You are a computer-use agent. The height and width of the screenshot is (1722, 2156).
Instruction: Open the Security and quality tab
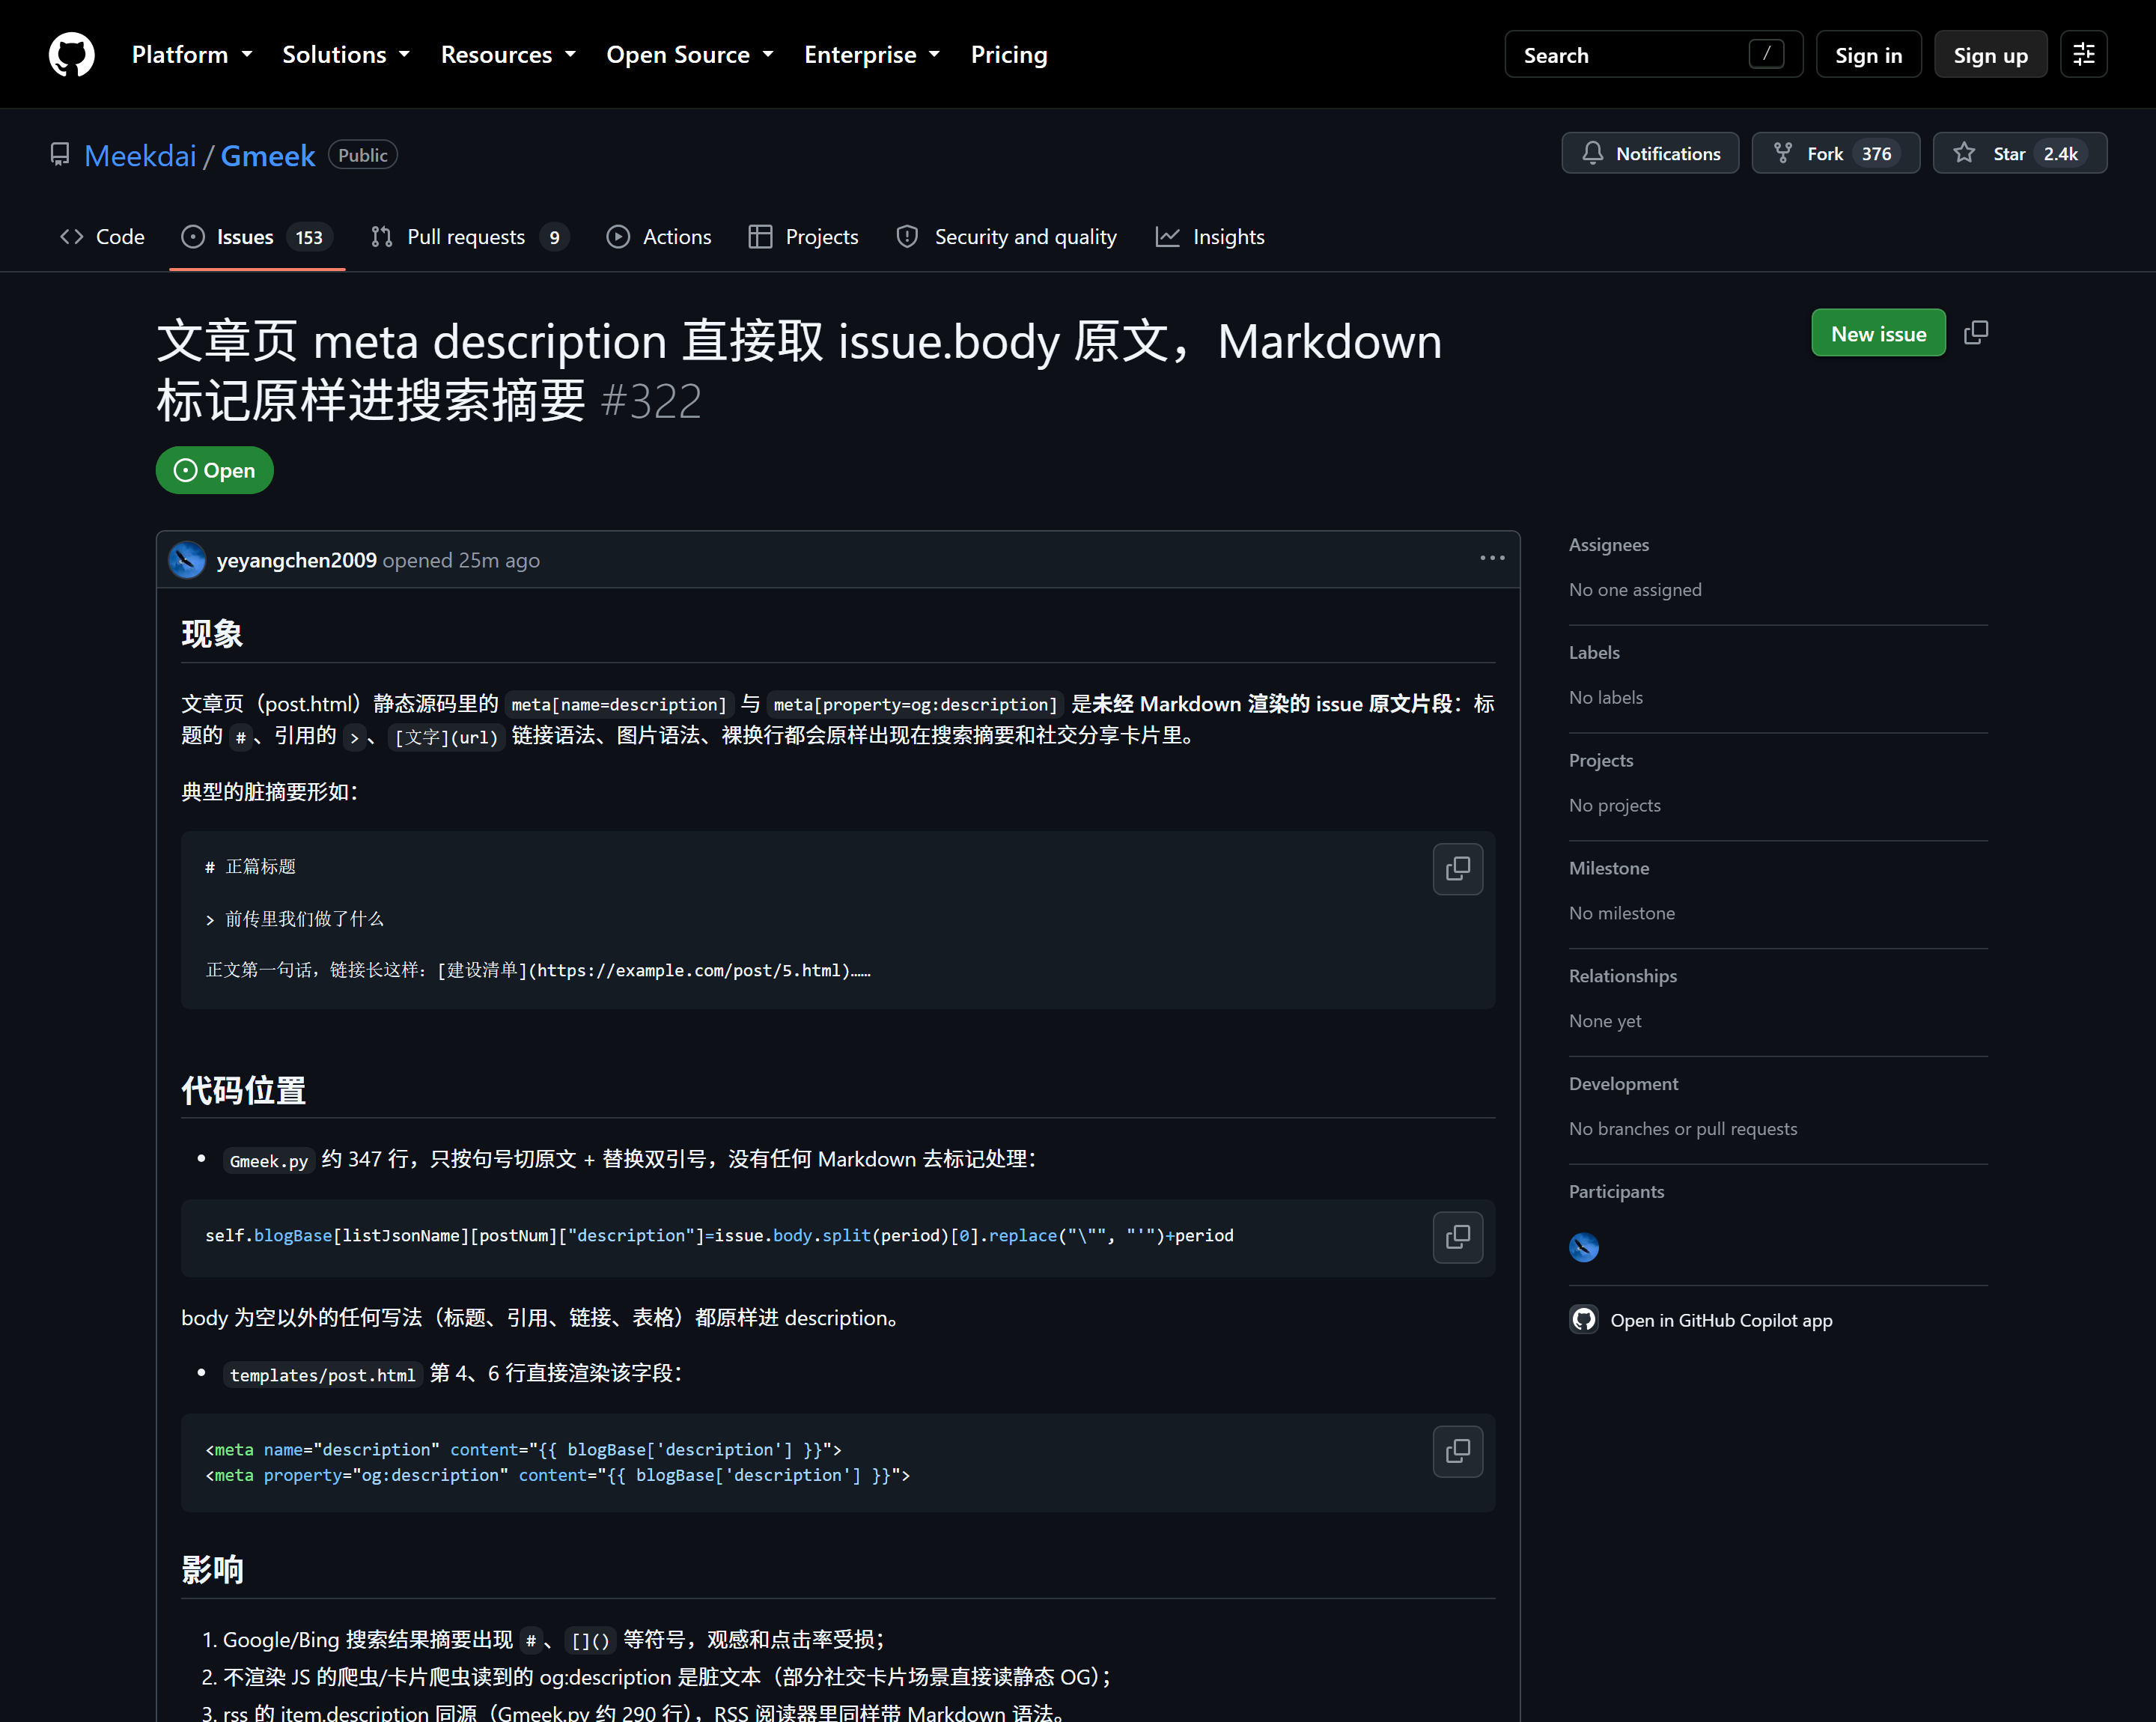pyautogui.click(x=1007, y=237)
